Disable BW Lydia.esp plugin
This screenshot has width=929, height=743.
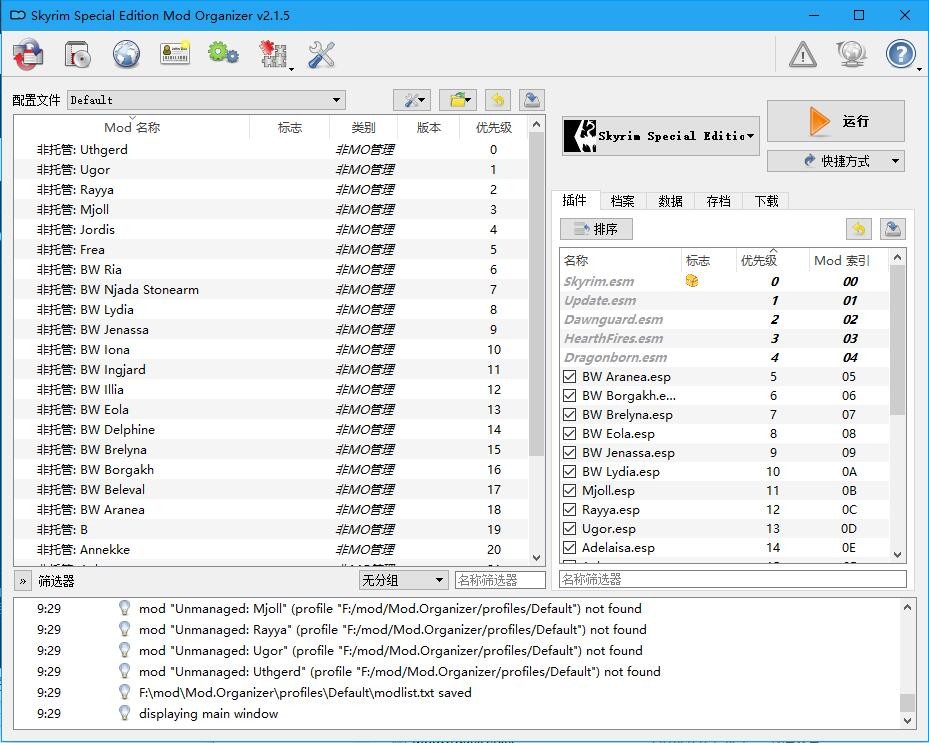click(569, 471)
